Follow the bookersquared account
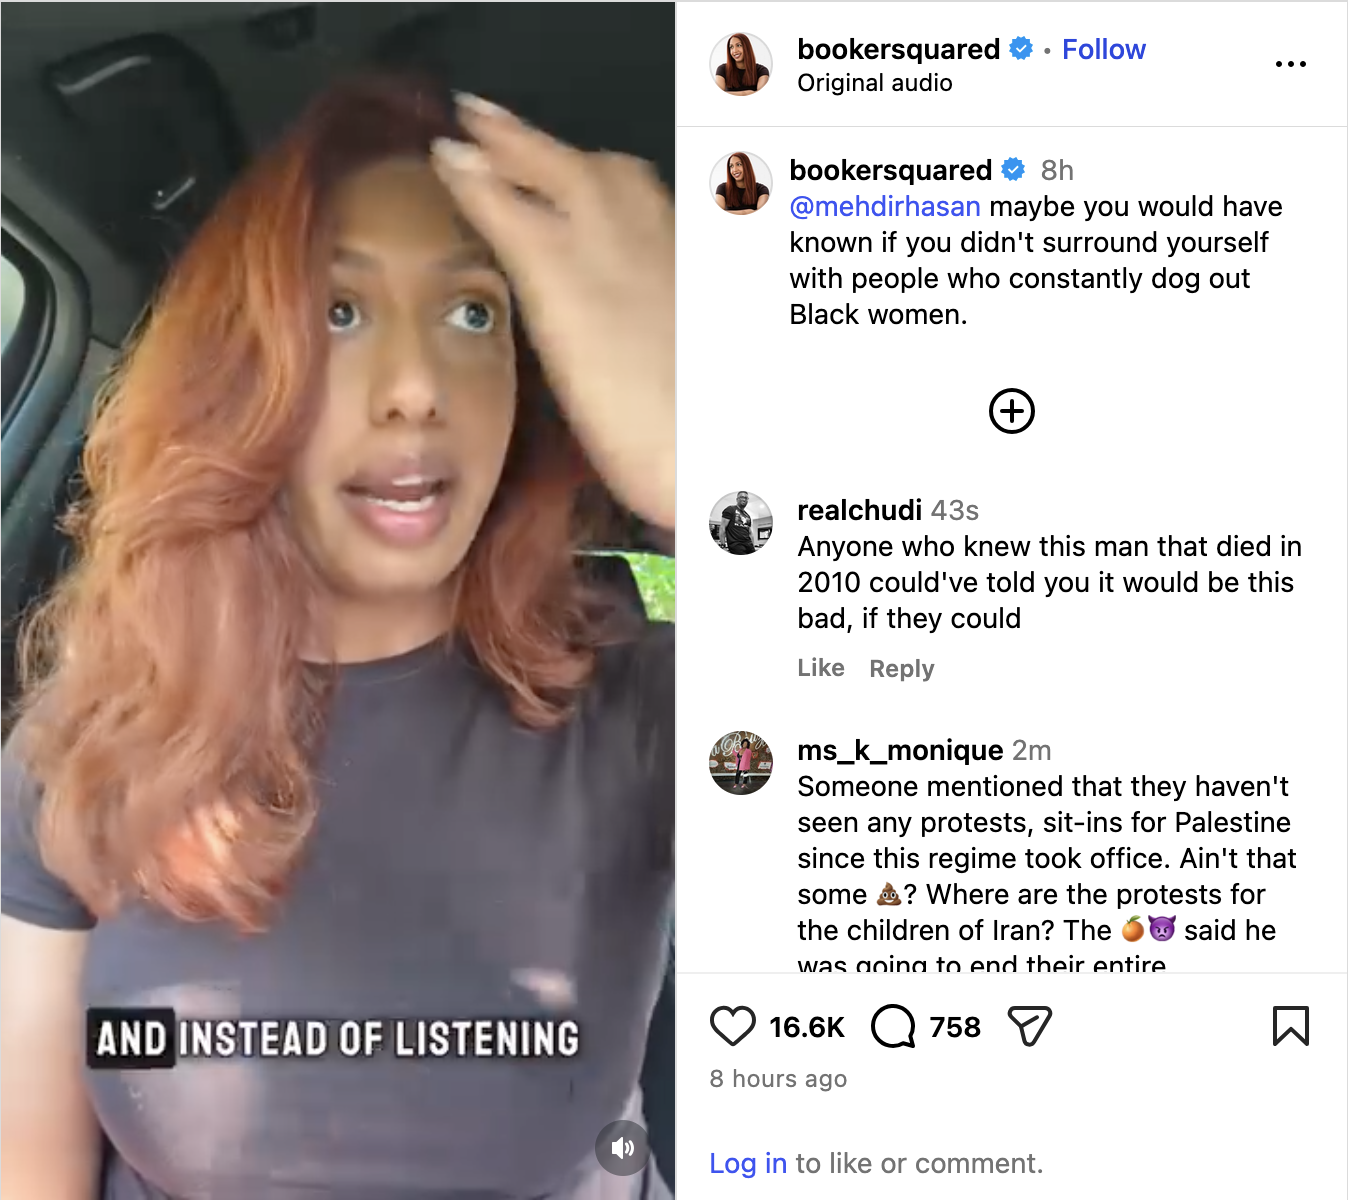Image resolution: width=1348 pixels, height=1200 pixels. click(1103, 49)
